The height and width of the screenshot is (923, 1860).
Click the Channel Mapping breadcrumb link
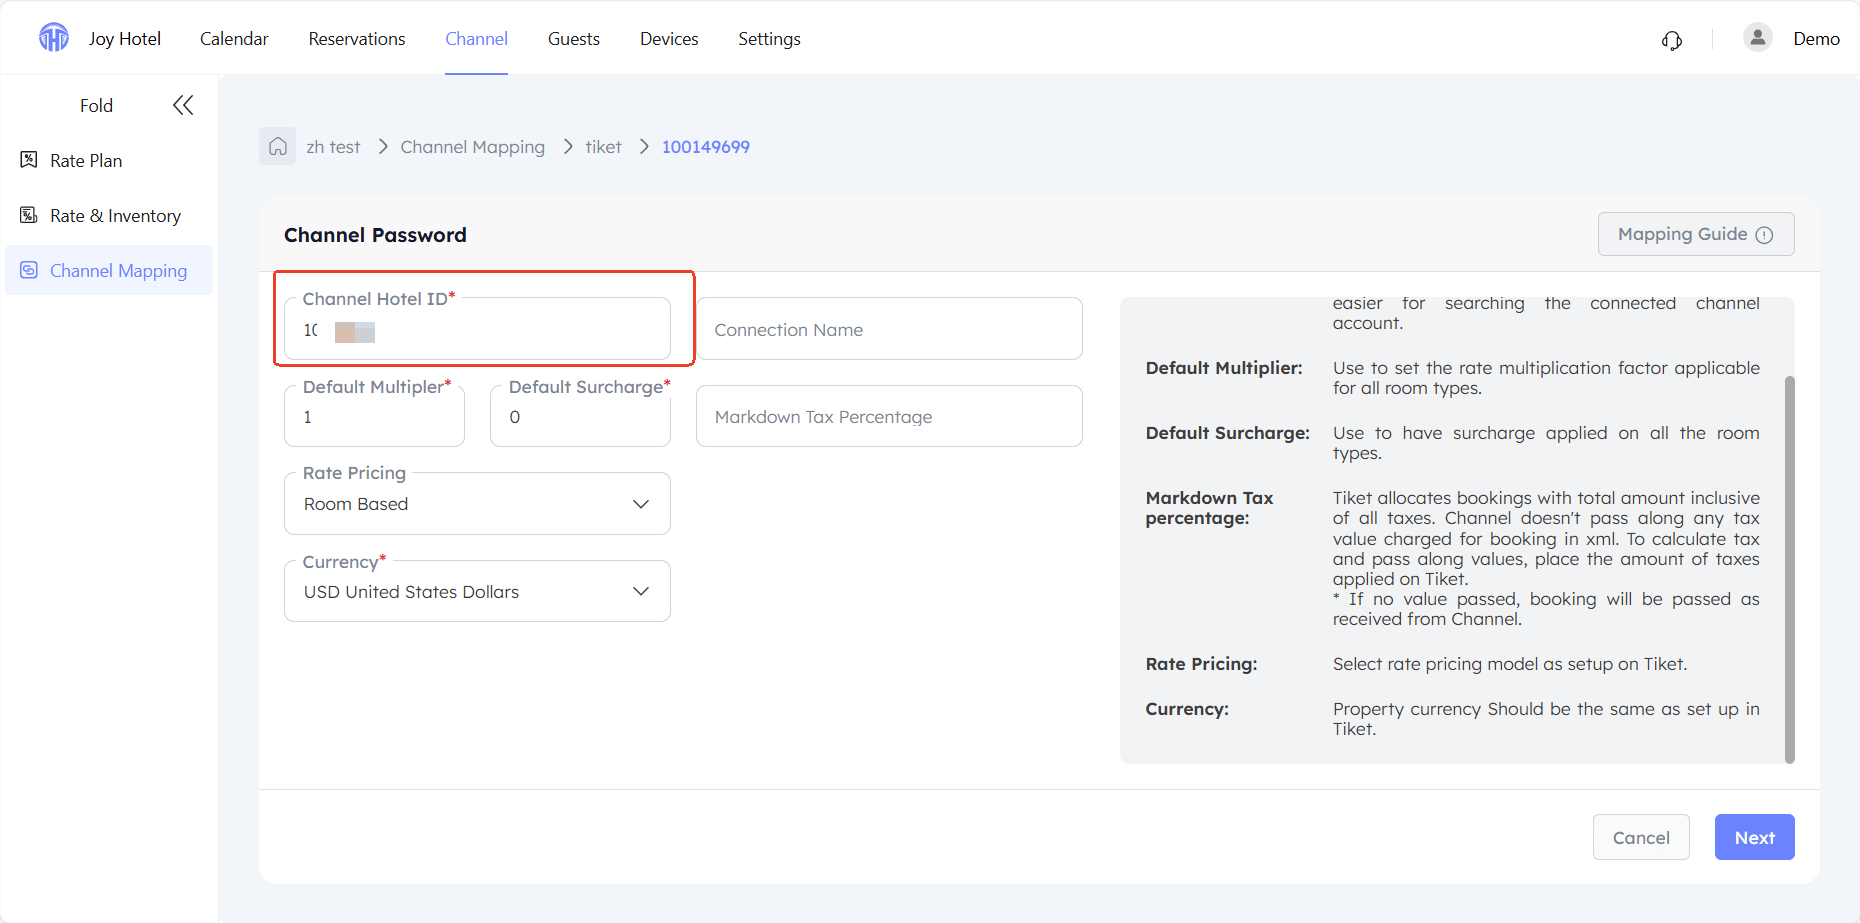pyautogui.click(x=473, y=147)
